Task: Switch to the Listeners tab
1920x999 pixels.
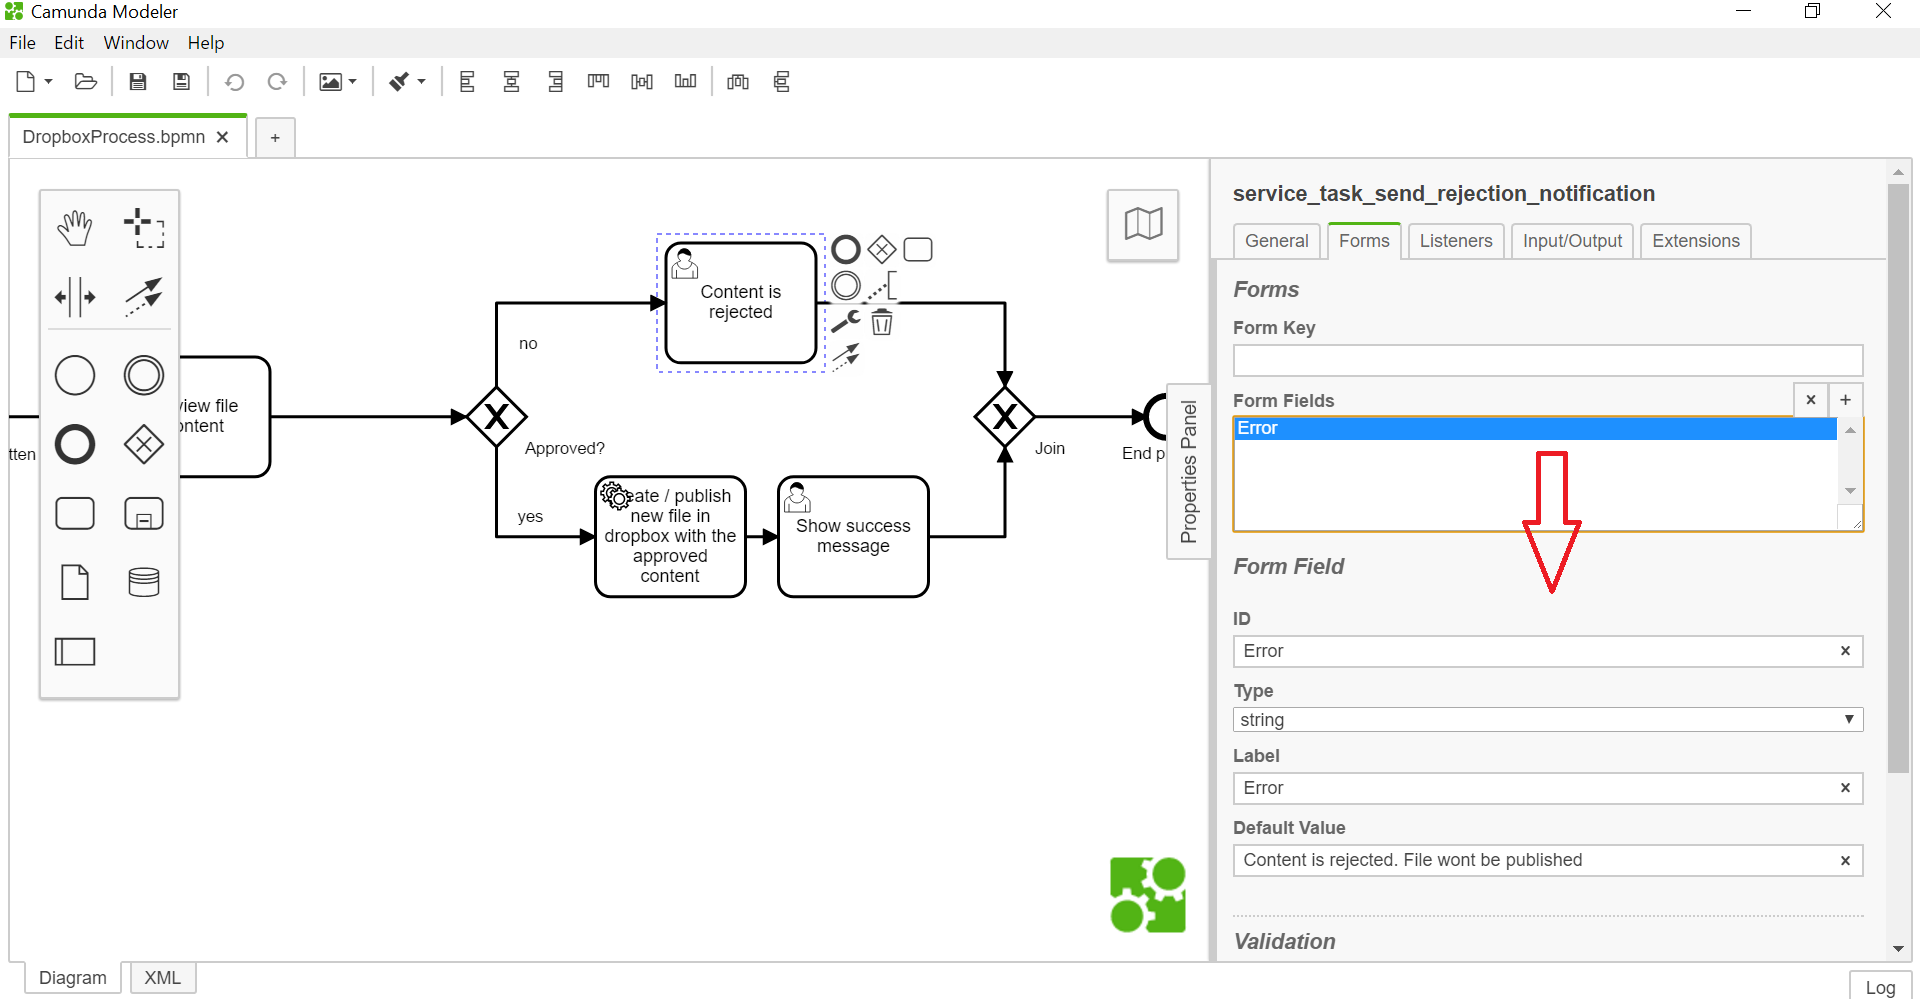Action: (1456, 241)
